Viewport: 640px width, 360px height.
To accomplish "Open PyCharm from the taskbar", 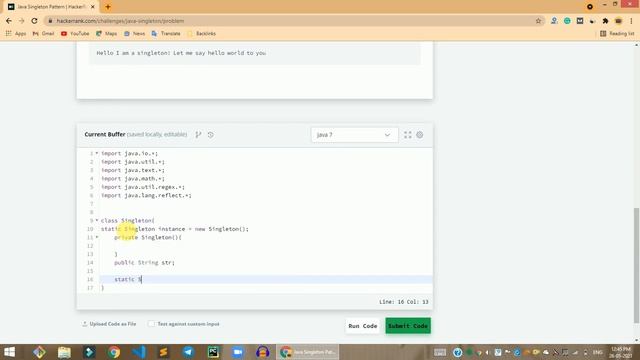I will 213,352.
